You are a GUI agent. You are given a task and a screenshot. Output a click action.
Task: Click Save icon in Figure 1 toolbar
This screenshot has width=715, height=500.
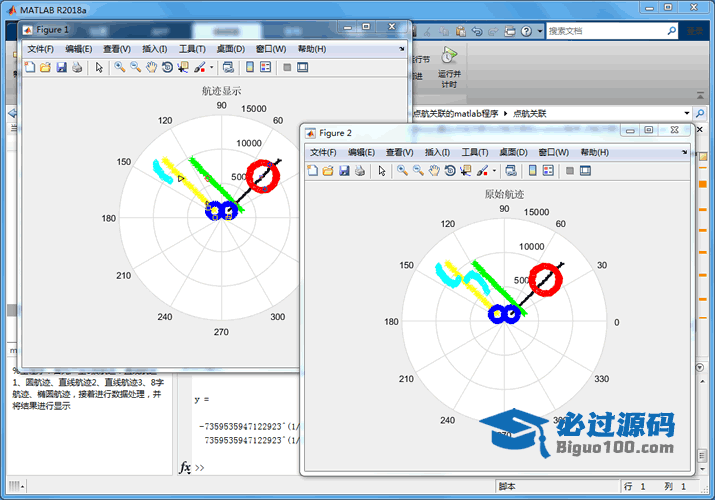[x=62, y=67]
